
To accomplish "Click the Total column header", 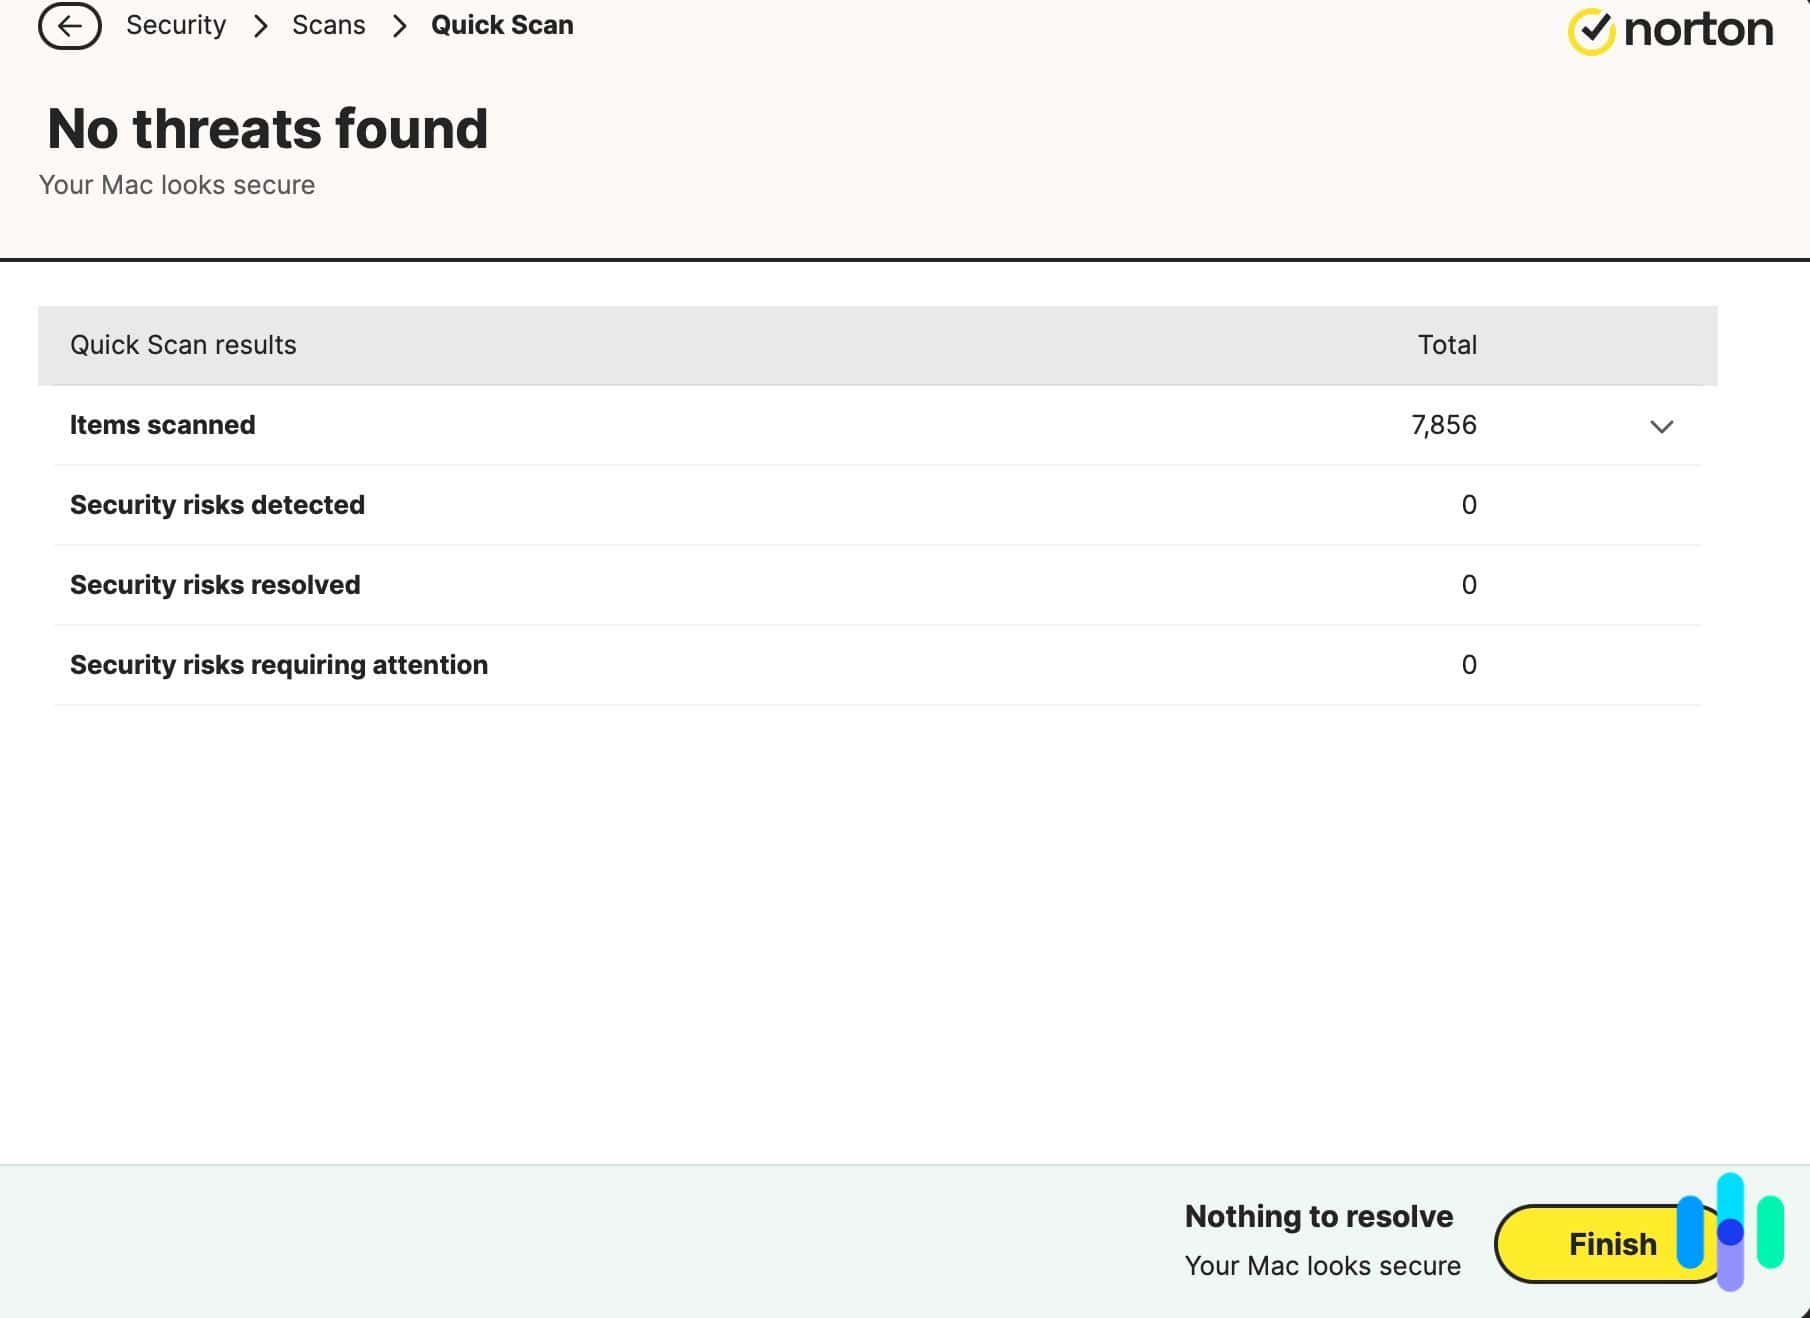I will (x=1446, y=345).
